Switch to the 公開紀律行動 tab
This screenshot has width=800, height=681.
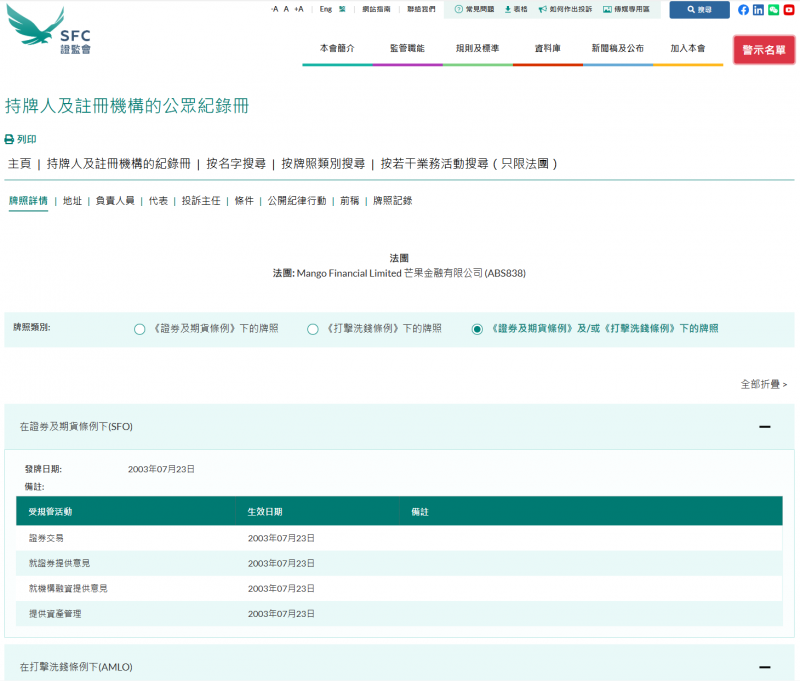tap(297, 201)
